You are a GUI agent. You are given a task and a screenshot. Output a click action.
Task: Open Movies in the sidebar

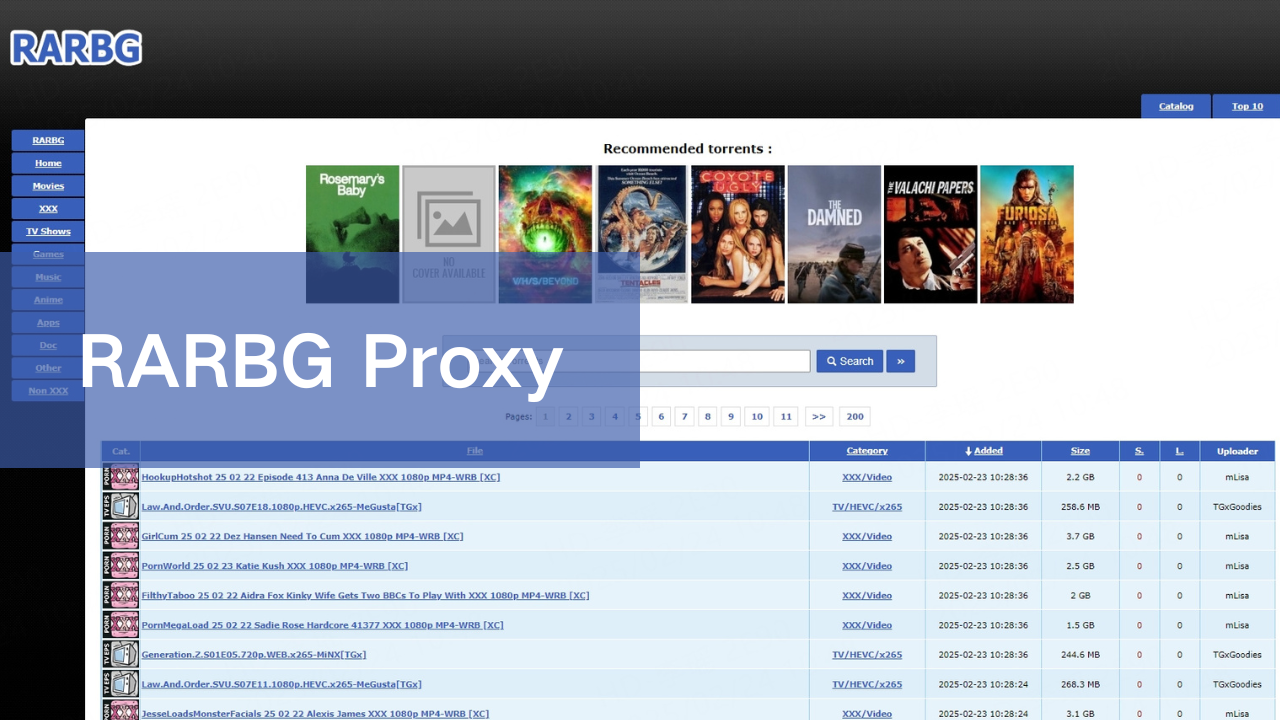[x=48, y=186]
